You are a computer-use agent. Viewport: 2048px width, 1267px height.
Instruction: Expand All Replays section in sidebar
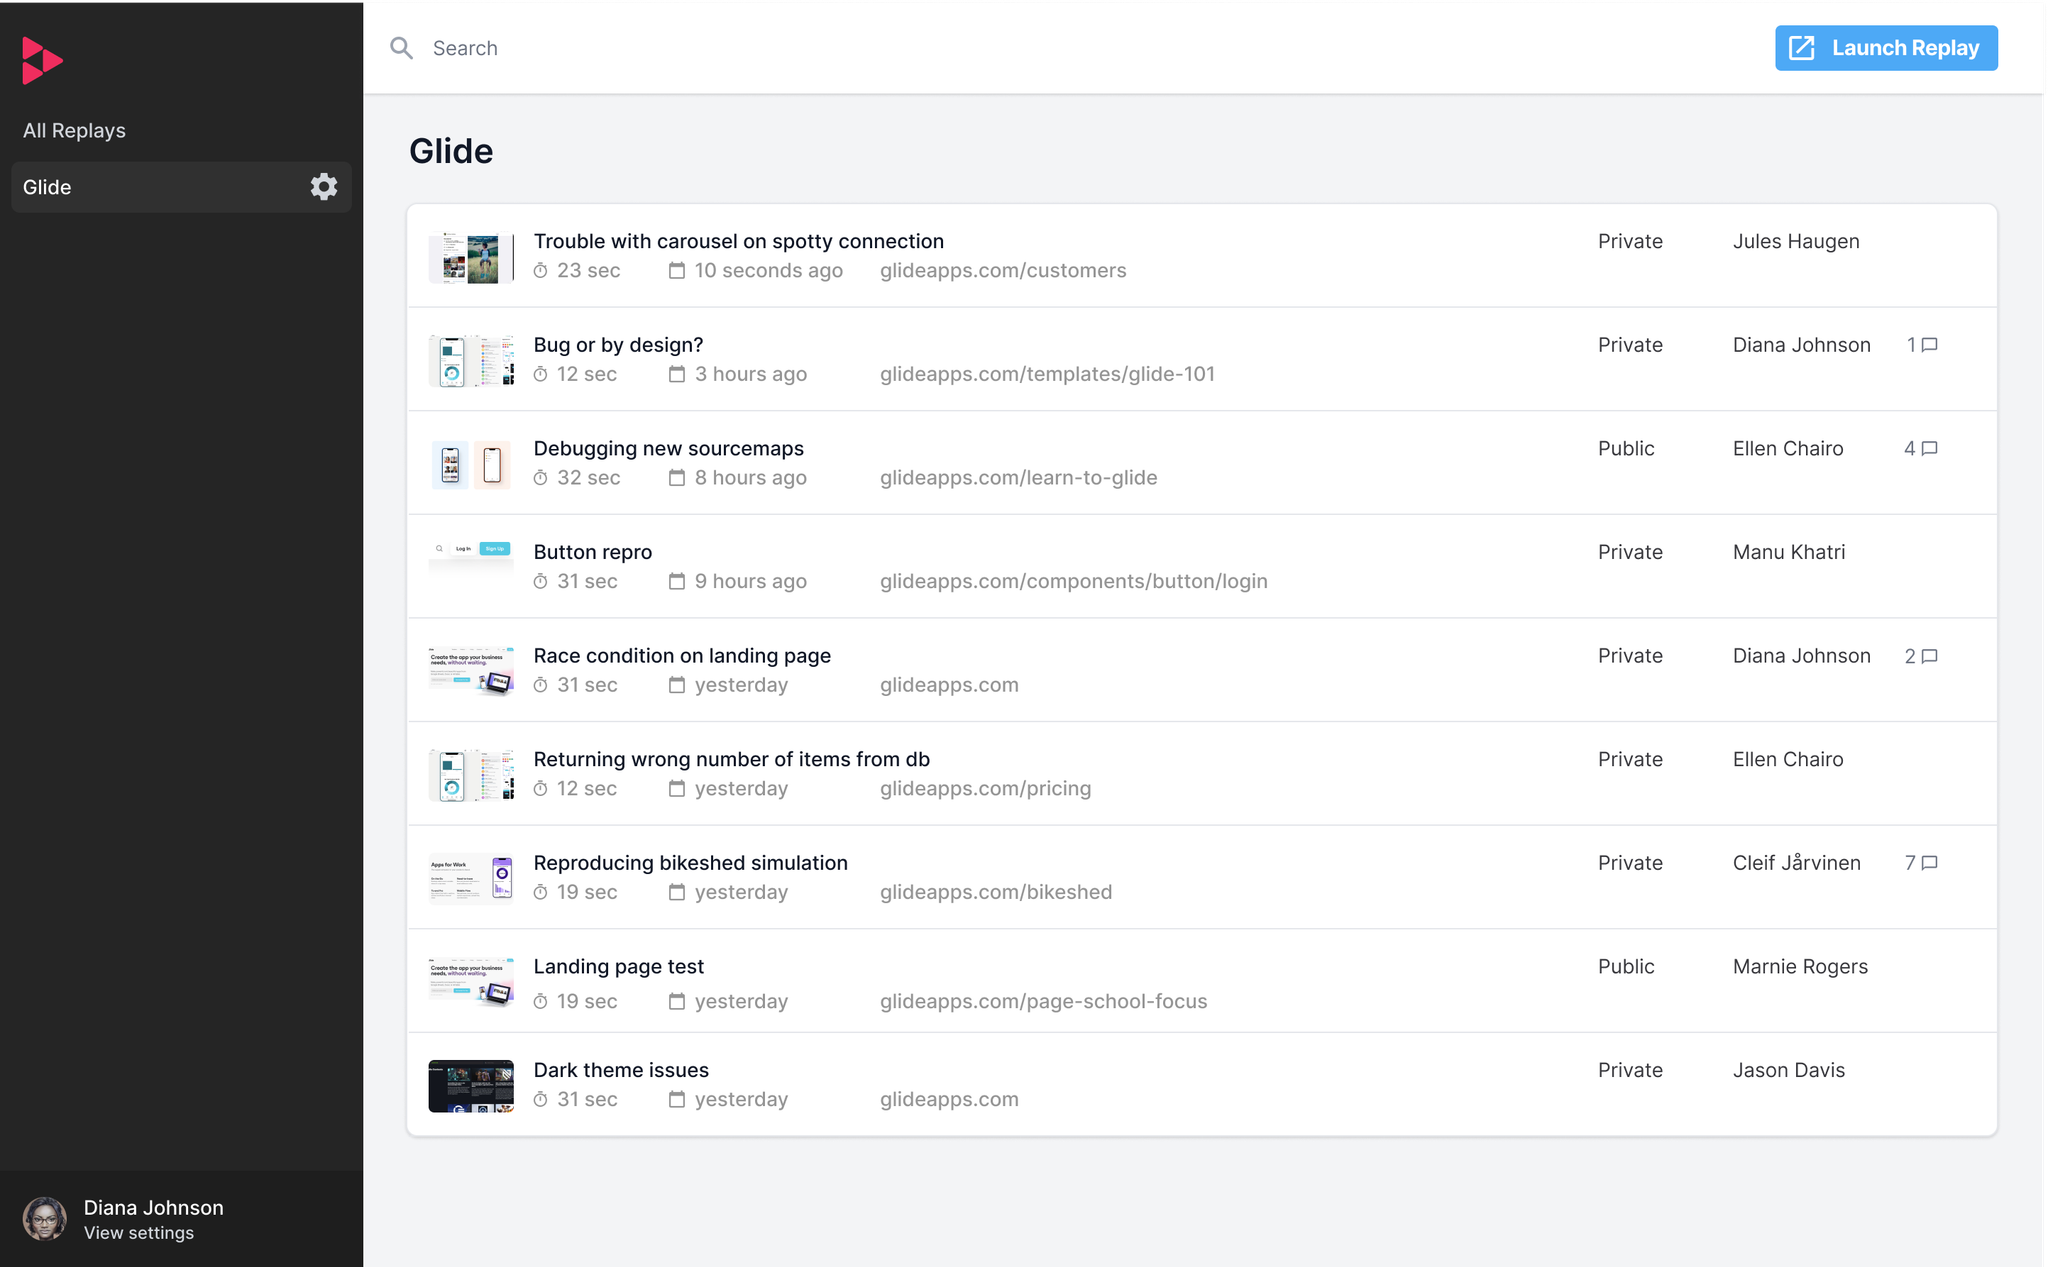[73, 129]
